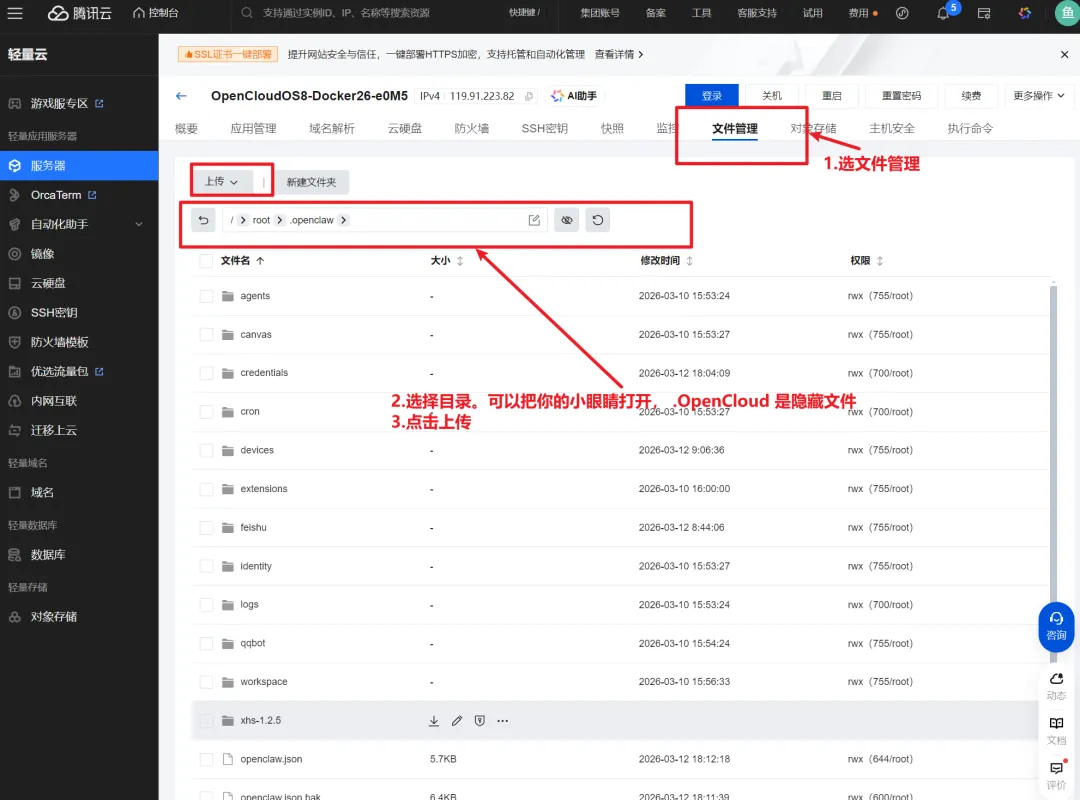Select 服务器 in the sidebar
1080x800 pixels.
pos(79,165)
